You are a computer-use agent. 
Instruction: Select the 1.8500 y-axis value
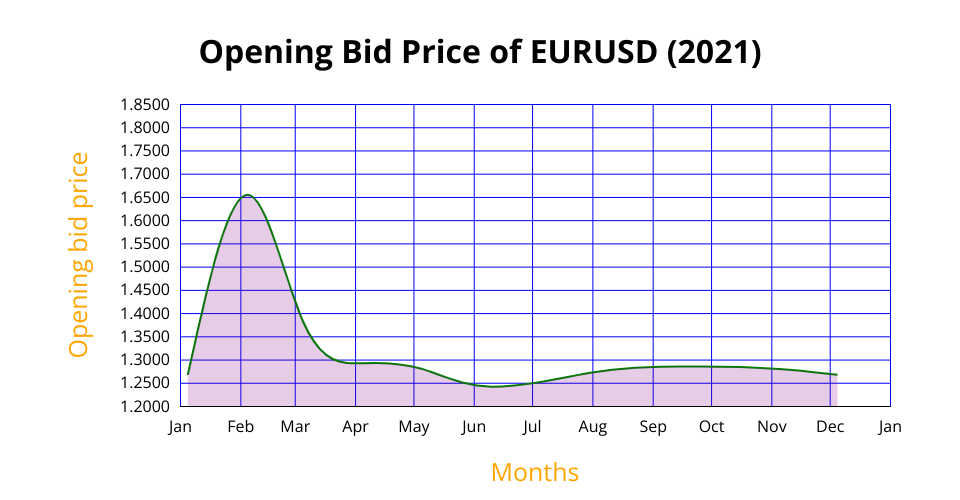pyautogui.click(x=144, y=104)
